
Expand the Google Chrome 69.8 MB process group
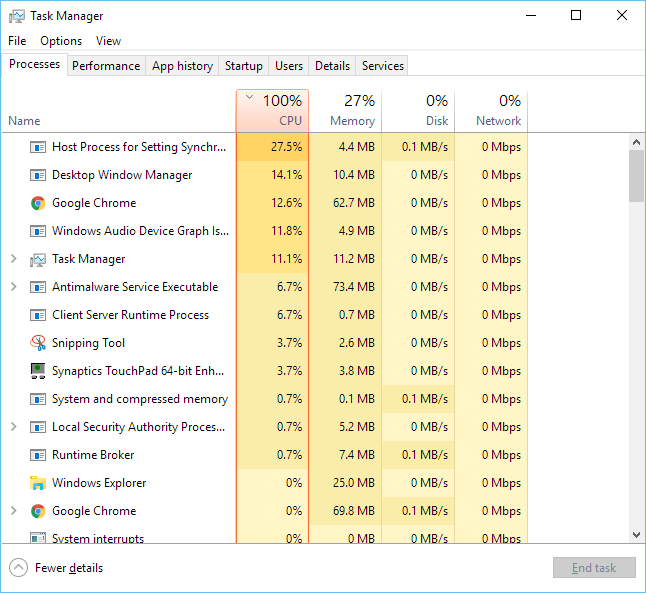coord(14,511)
